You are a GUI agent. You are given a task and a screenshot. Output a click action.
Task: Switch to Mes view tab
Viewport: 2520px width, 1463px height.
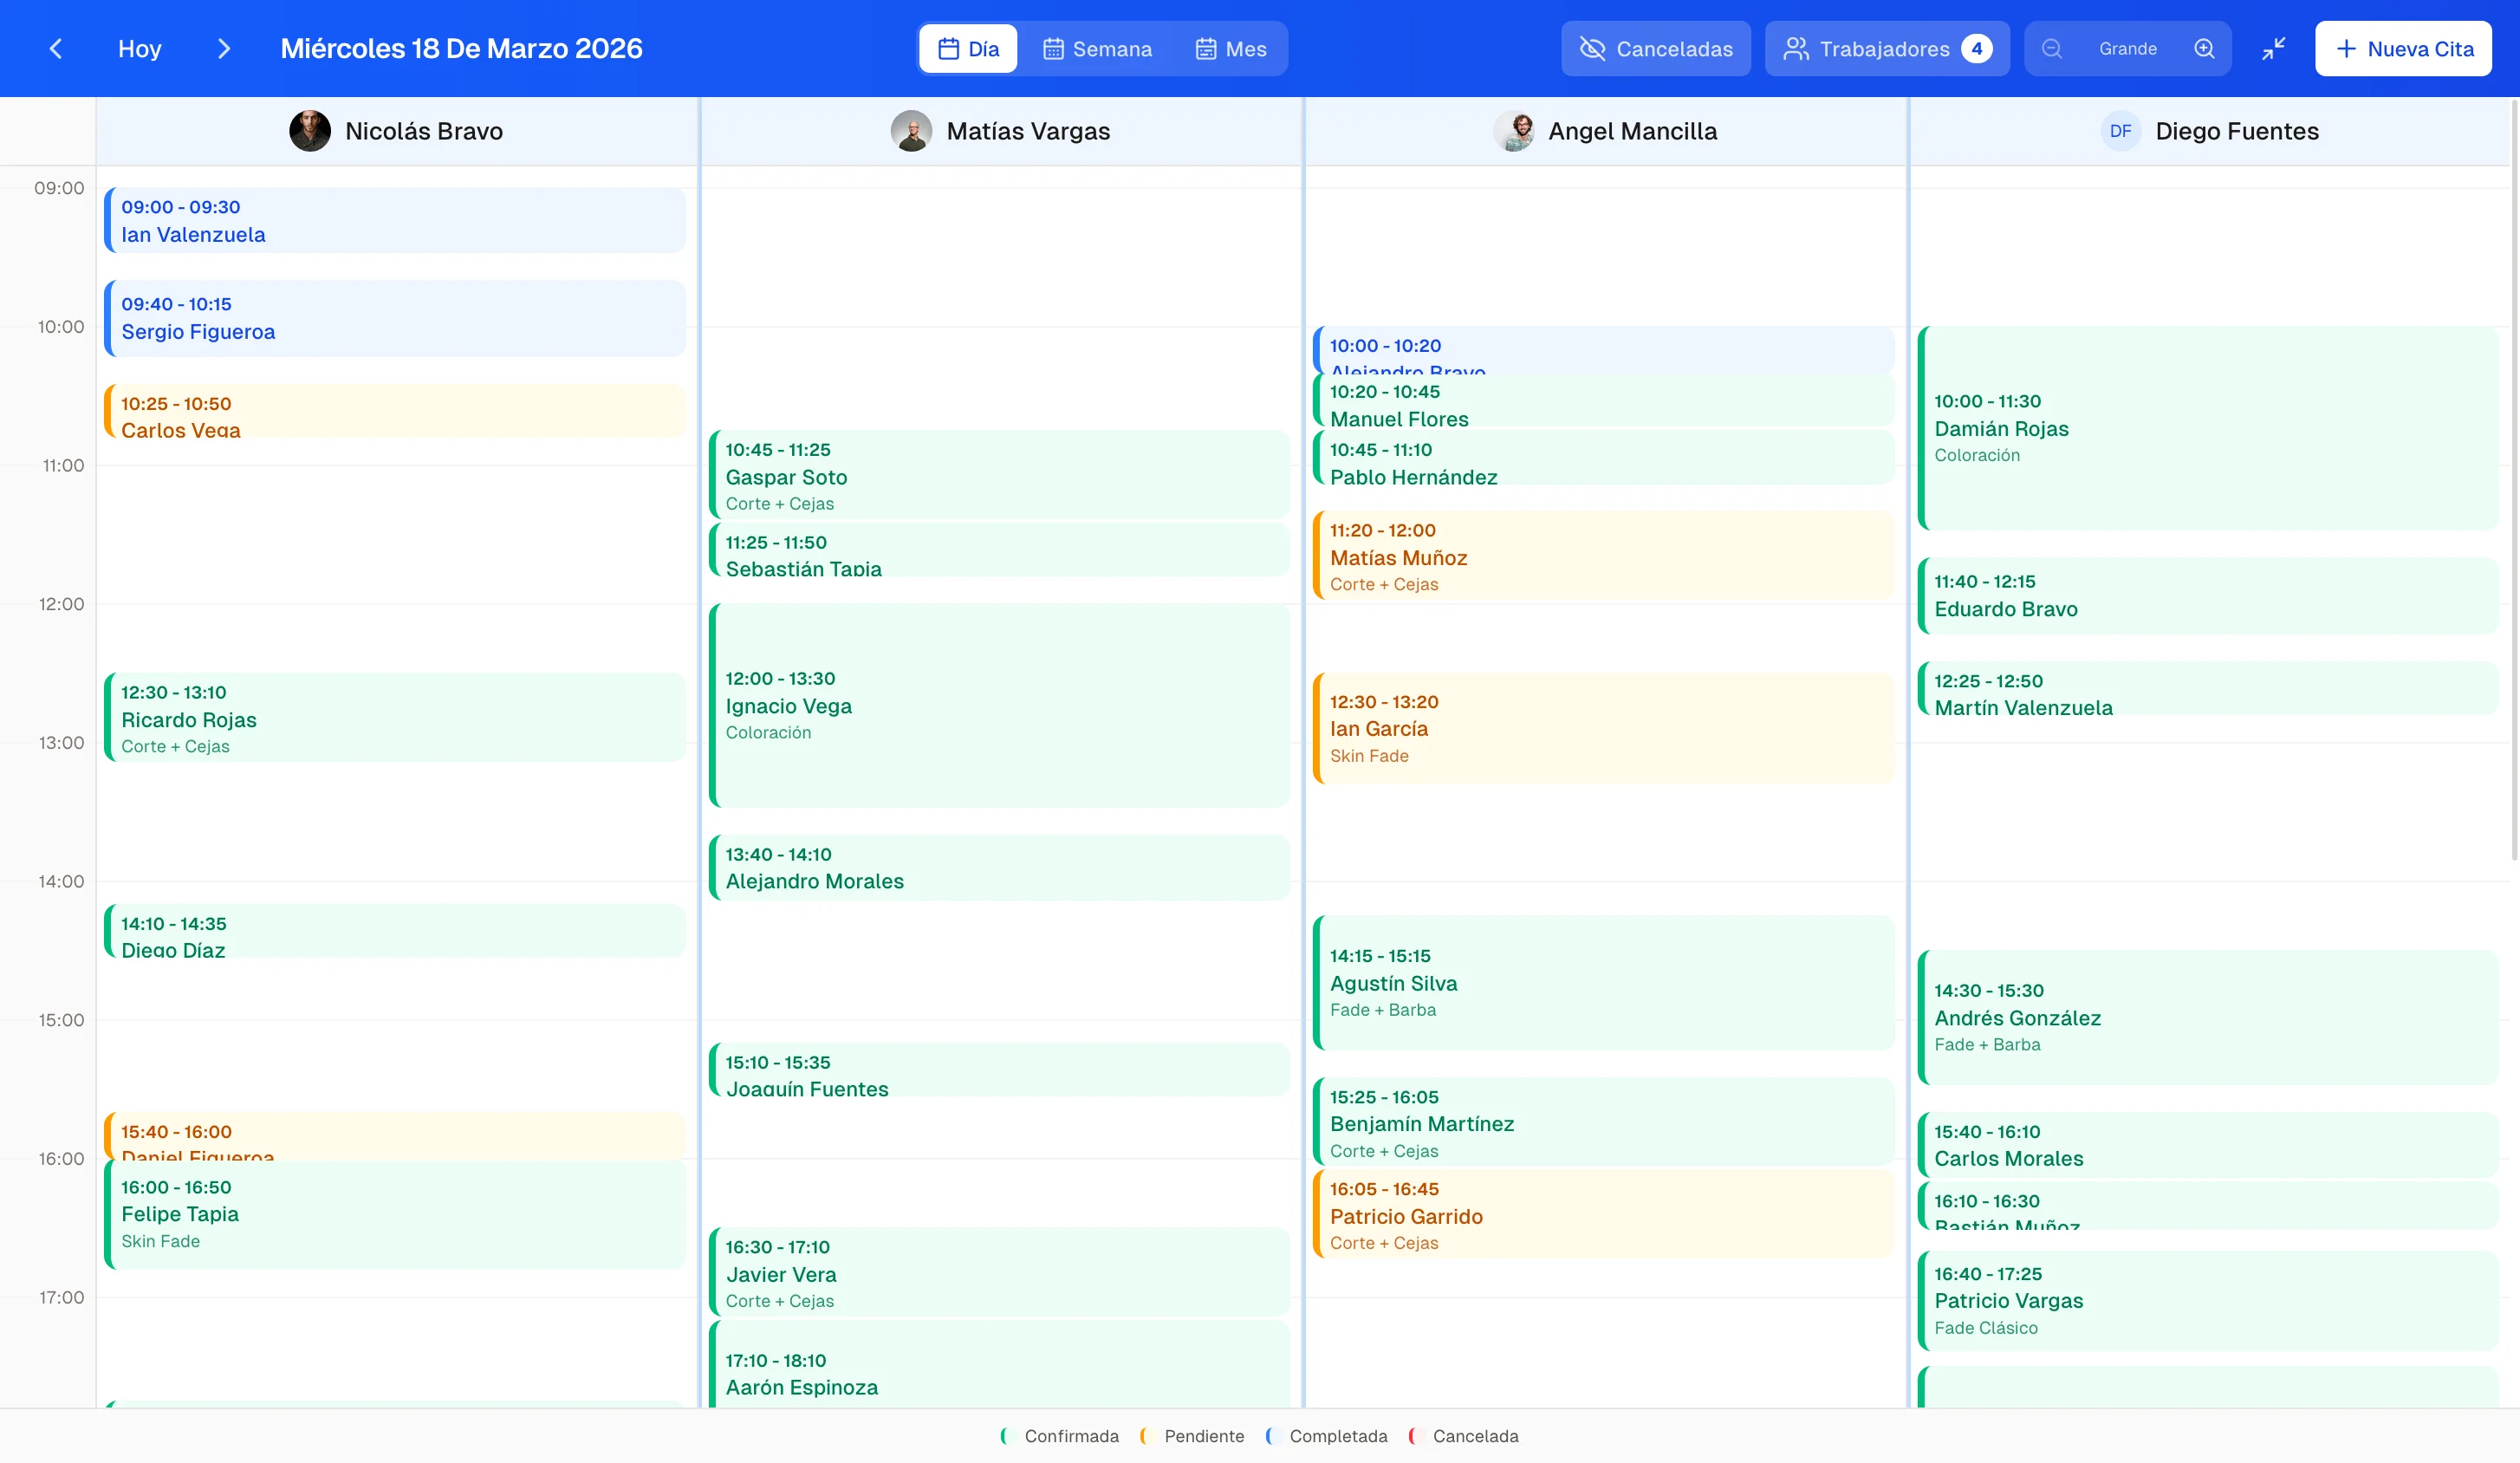pyautogui.click(x=1231, y=49)
